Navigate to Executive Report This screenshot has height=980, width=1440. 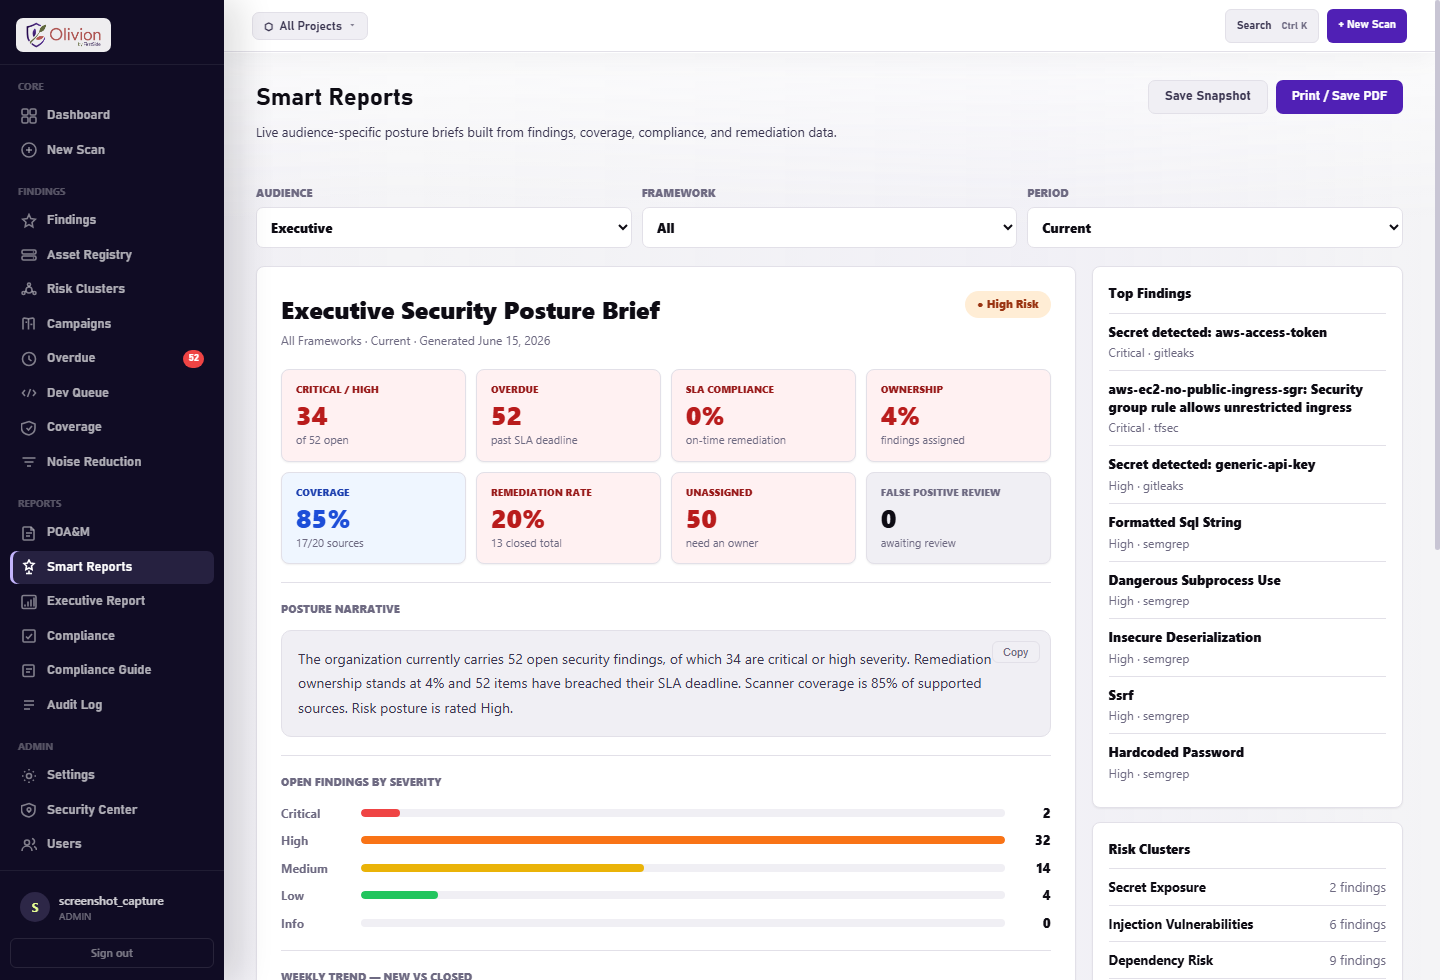(112, 601)
